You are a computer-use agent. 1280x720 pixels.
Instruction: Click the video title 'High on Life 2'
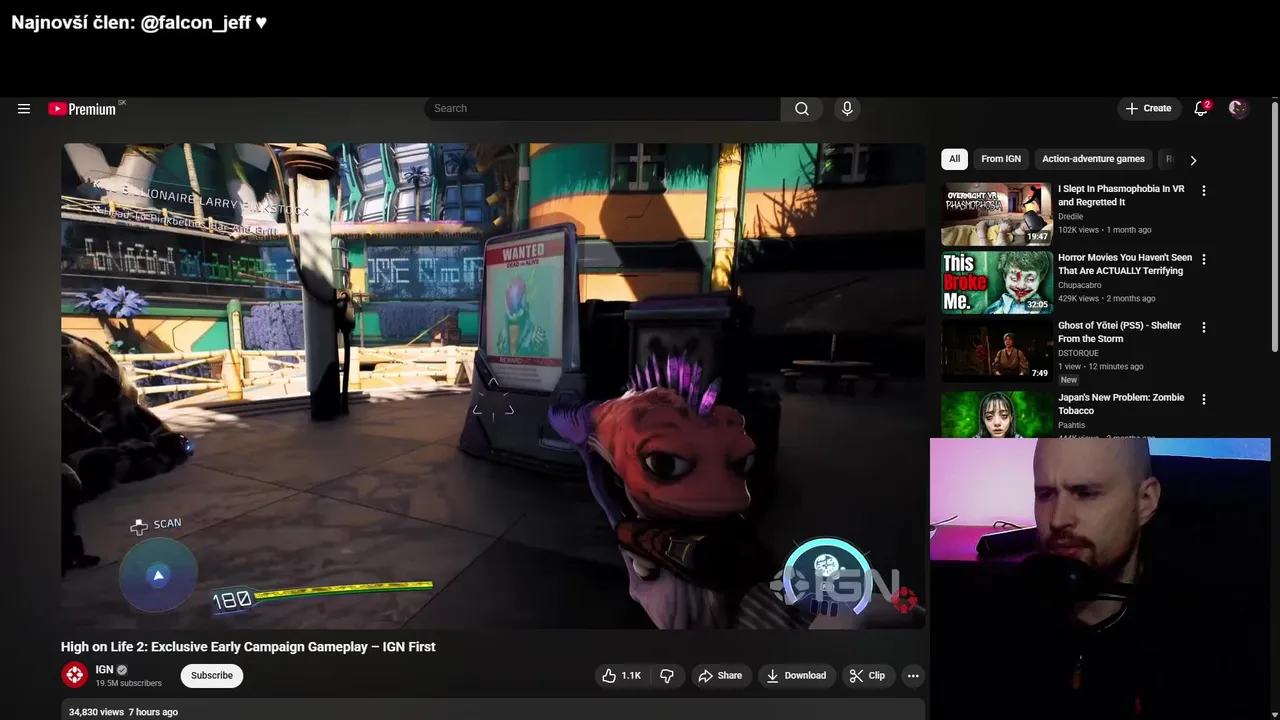coord(248,647)
